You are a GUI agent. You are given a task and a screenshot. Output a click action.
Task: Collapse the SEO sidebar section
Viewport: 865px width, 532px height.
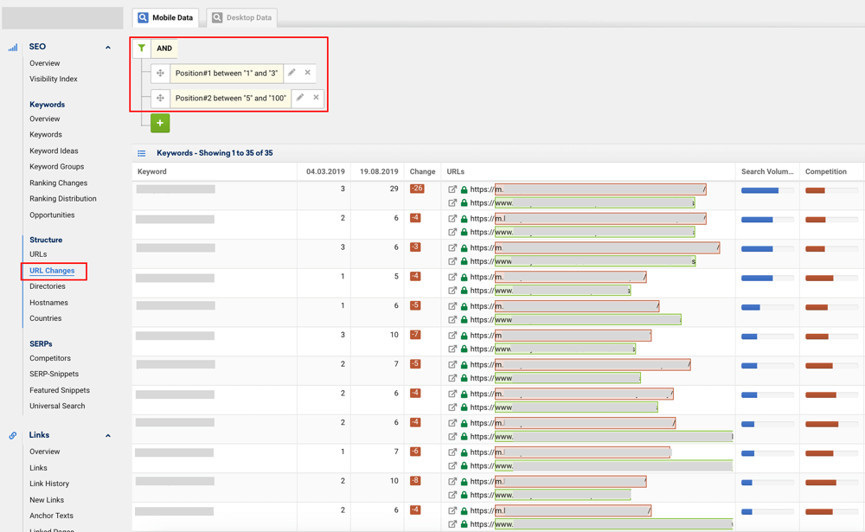pyautogui.click(x=108, y=47)
